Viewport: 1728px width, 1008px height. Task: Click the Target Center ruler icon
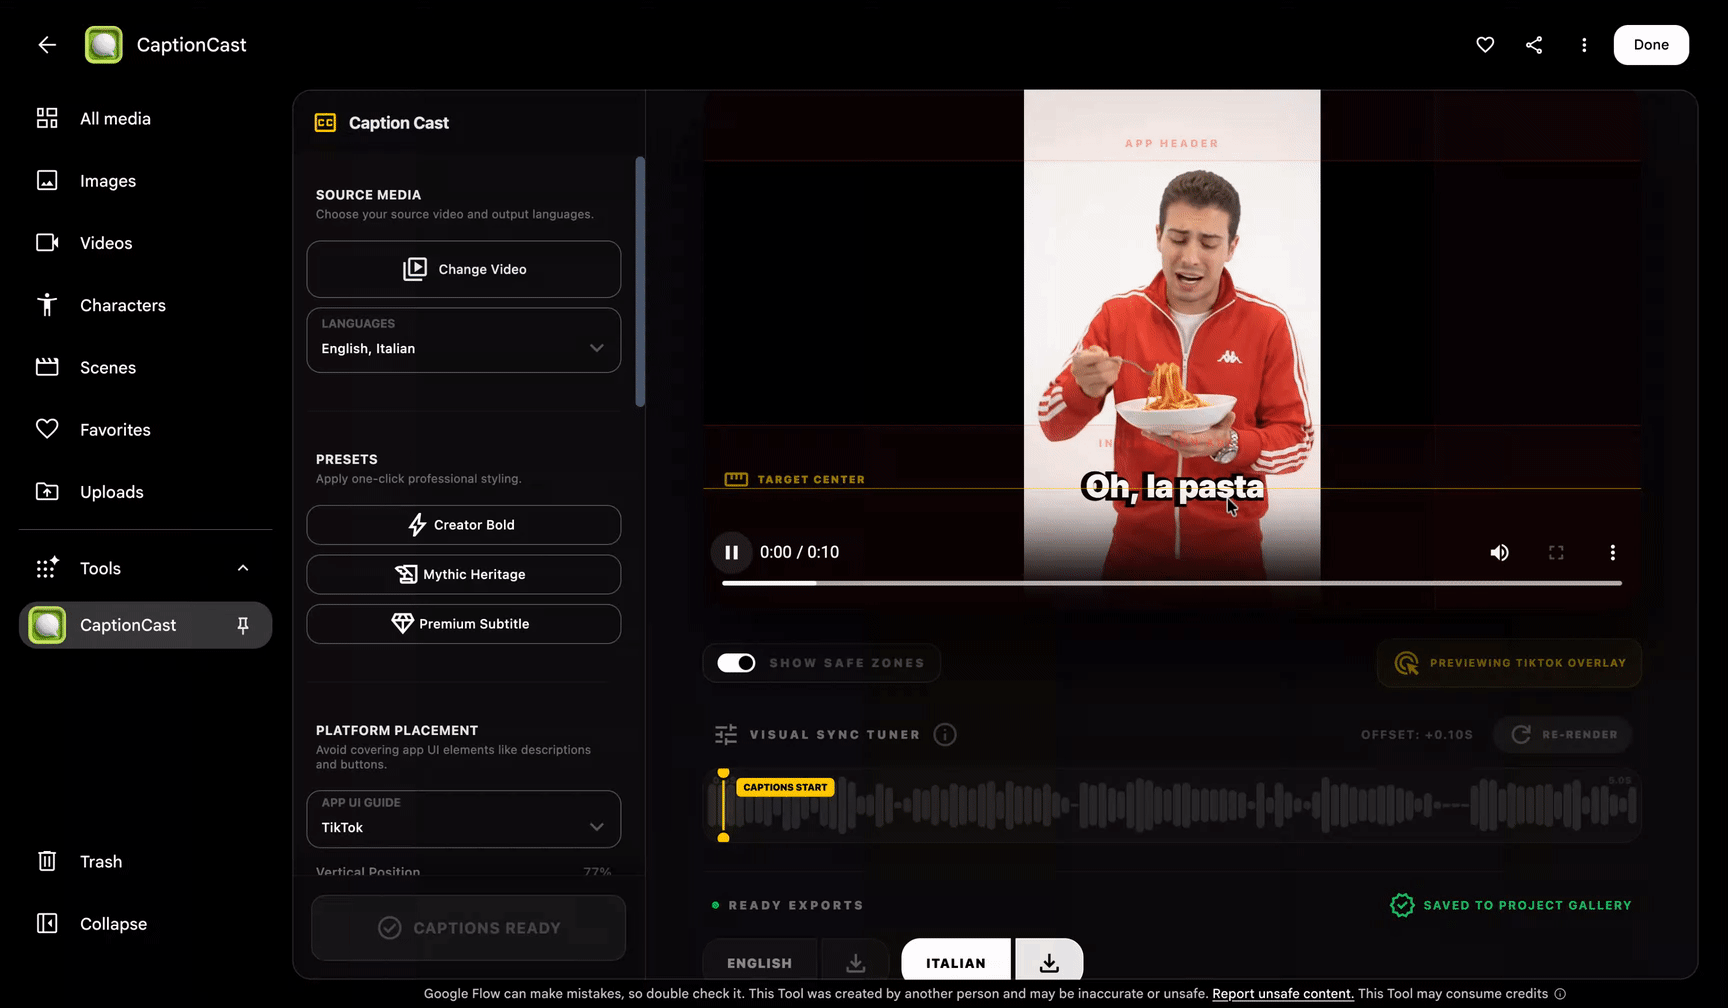(x=736, y=479)
